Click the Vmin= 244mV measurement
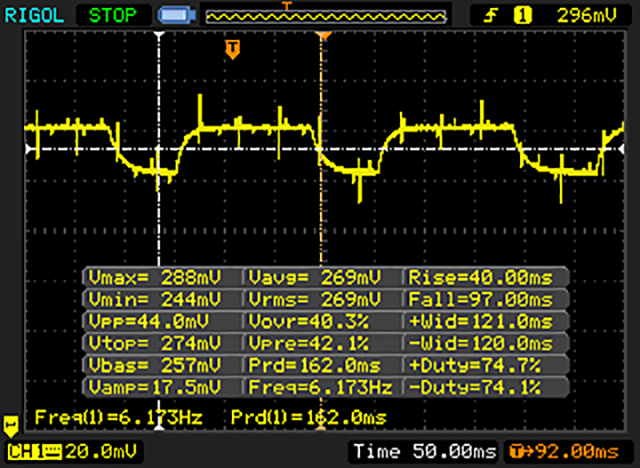640x468 pixels. (155, 299)
